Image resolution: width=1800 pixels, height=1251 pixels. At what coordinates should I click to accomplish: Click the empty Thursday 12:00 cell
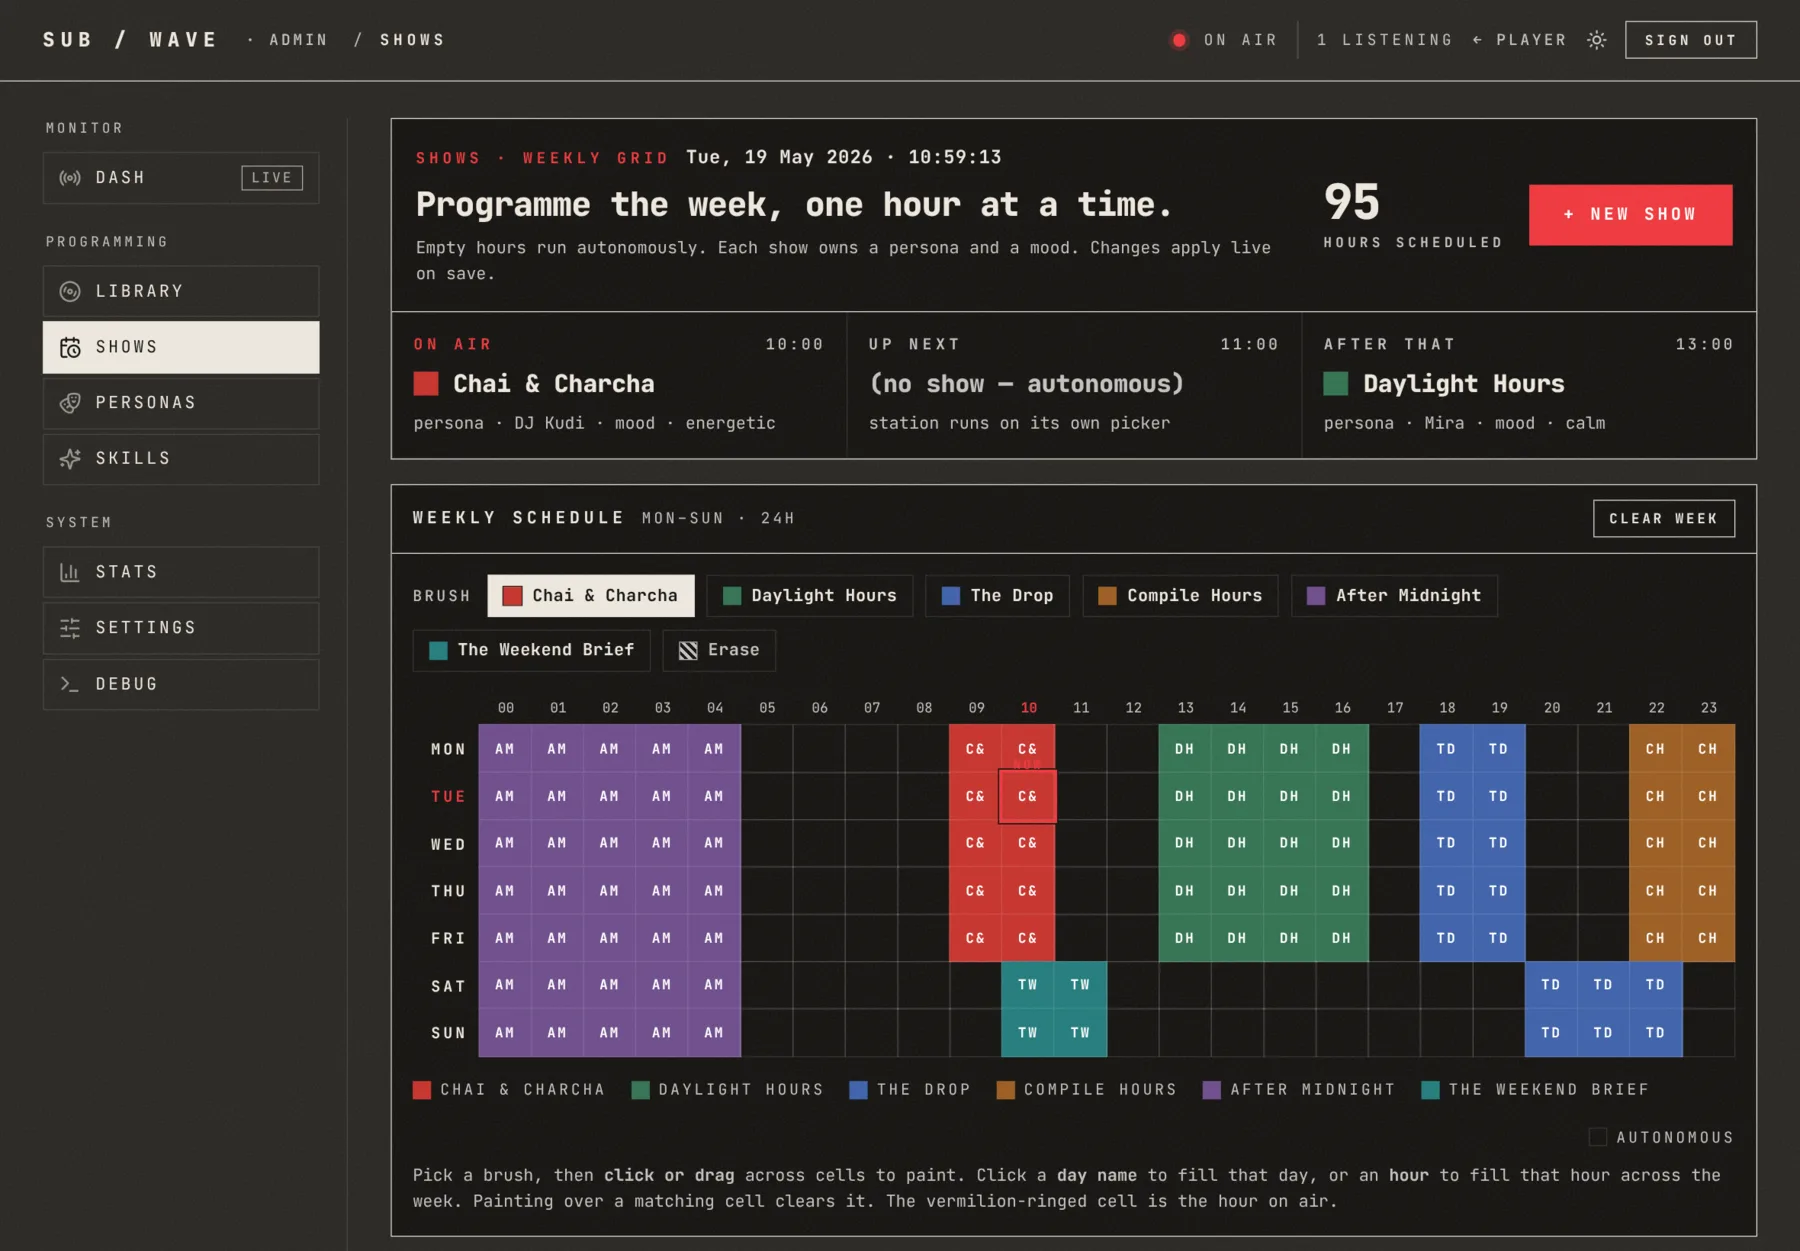1133,891
